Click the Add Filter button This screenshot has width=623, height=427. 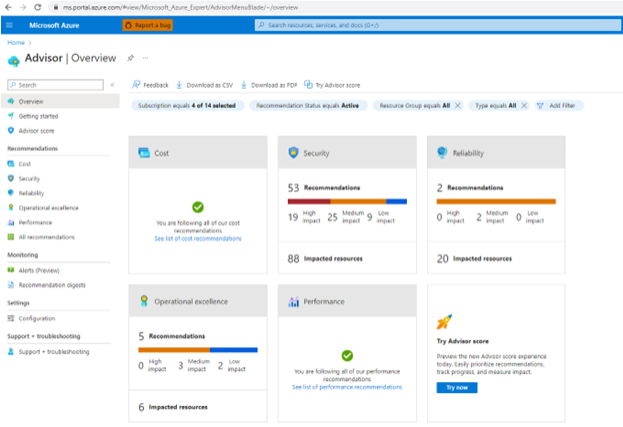559,106
